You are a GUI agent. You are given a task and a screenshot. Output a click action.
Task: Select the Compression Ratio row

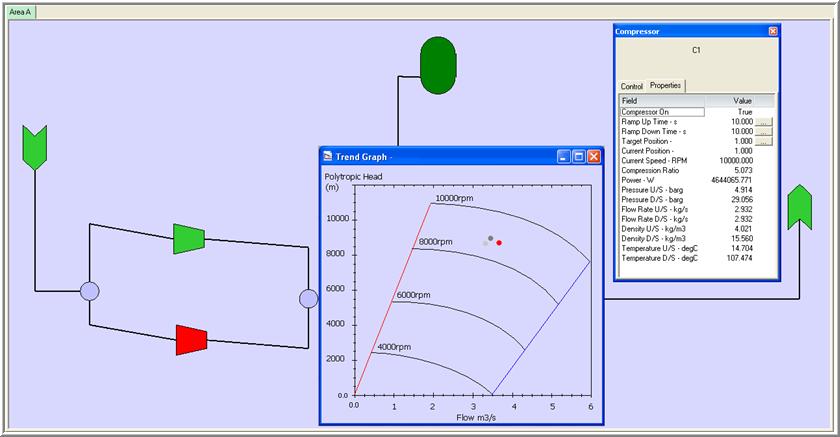[697, 170]
